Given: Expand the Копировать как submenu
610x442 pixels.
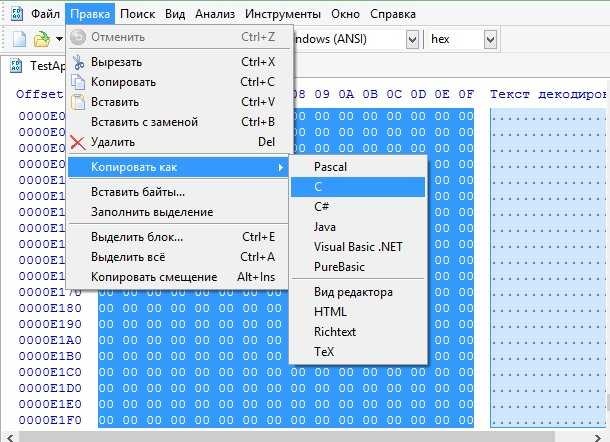Looking at the screenshot, I should (178, 167).
